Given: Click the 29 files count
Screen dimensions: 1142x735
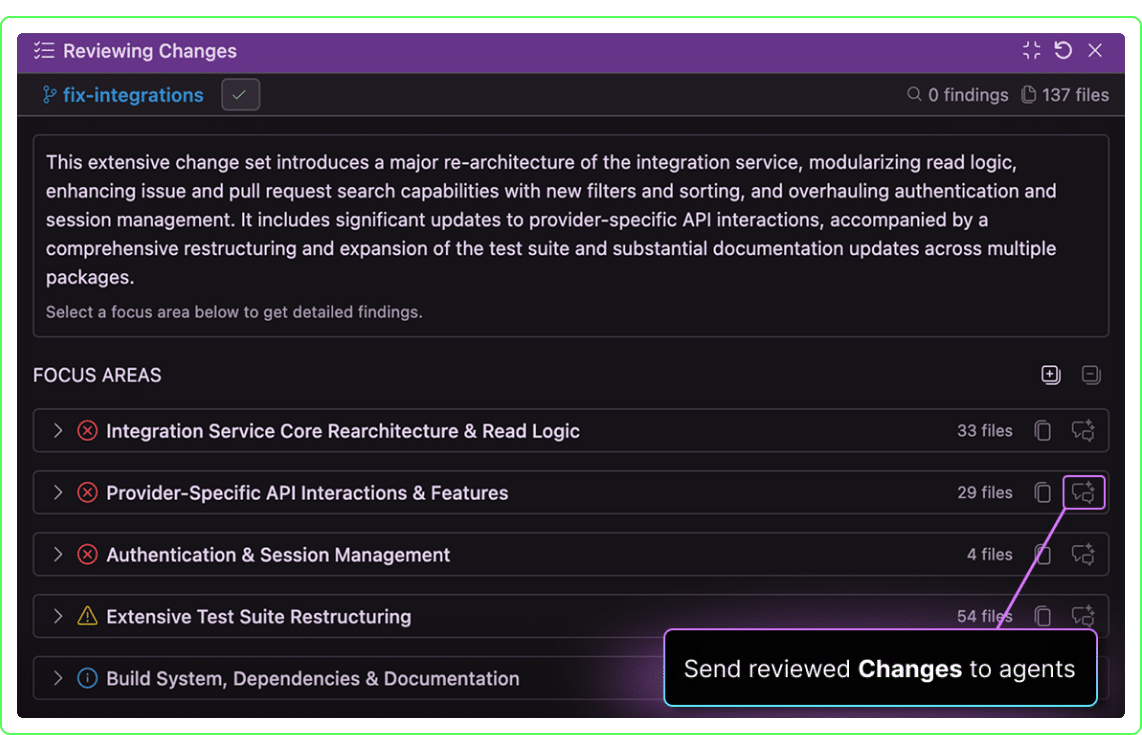Looking at the screenshot, I should [x=985, y=492].
